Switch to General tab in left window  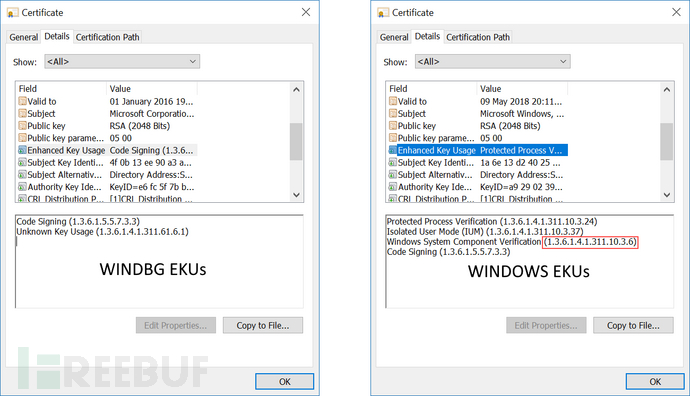tap(24, 37)
